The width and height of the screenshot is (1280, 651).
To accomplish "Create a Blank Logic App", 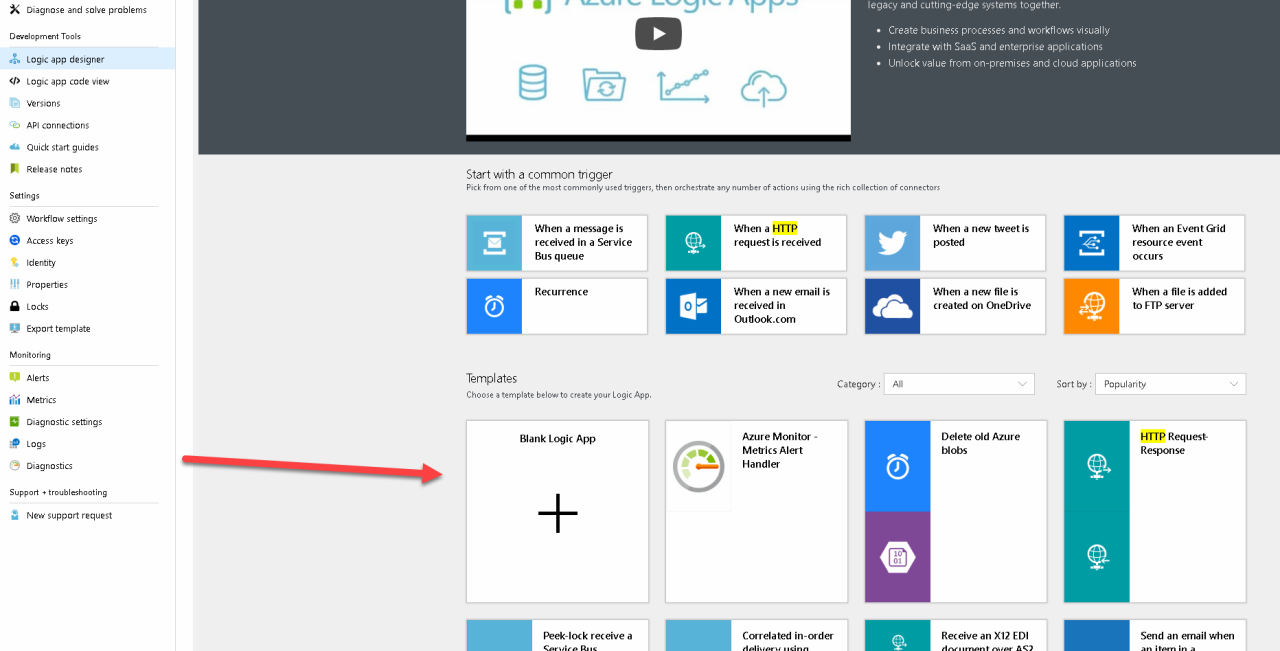I will click(x=557, y=512).
